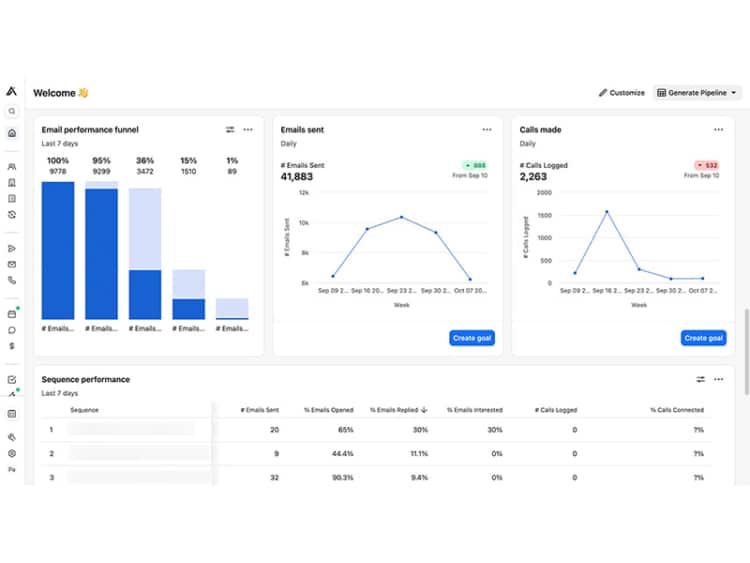This screenshot has height=563, width=750.
Task: Open filter settings for Sequence performance
Action: (x=700, y=379)
